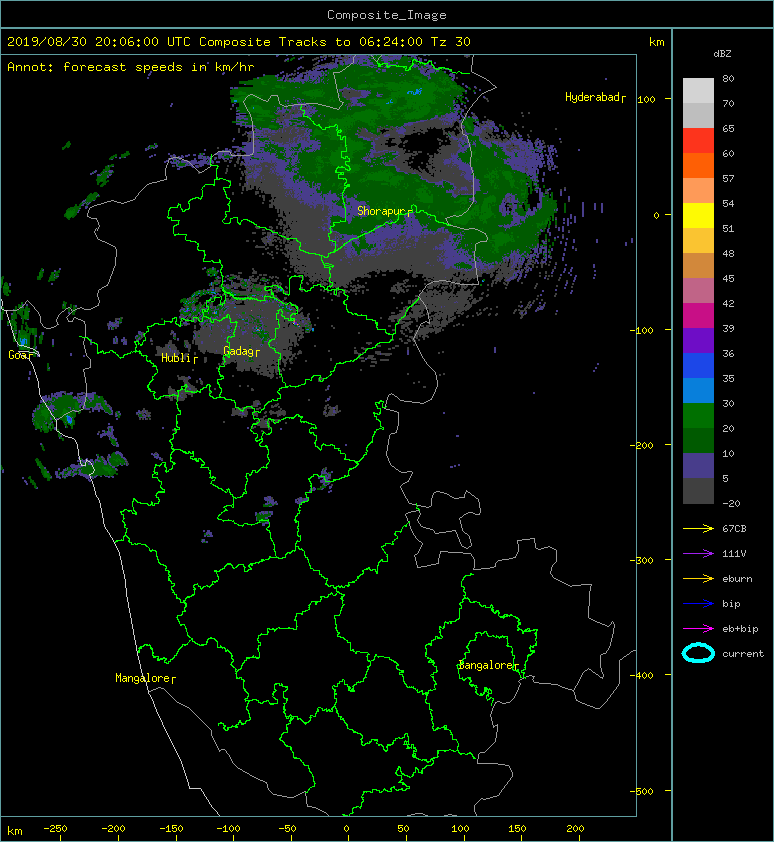Click the 0 tick on horizontal axis
This screenshot has height=842, width=774.
[346, 829]
